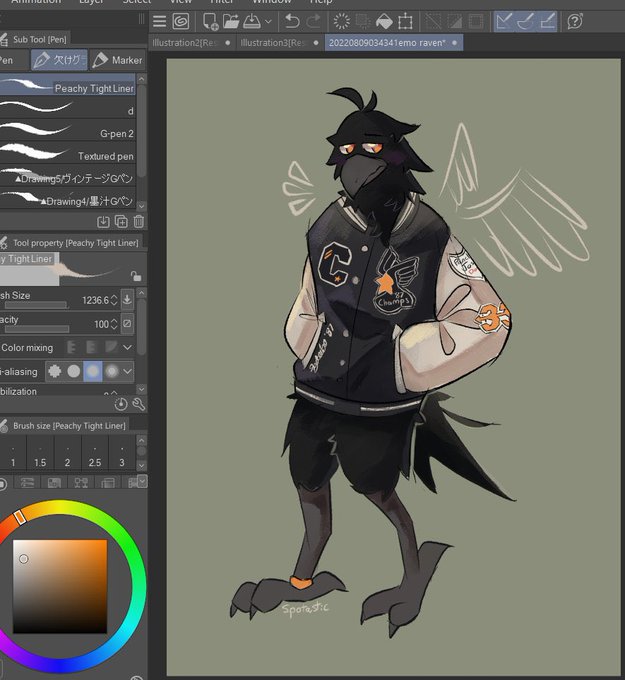
Task: Open Brush Size dynamics settings button
Action: pyautogui.click(x=127, y=299)
